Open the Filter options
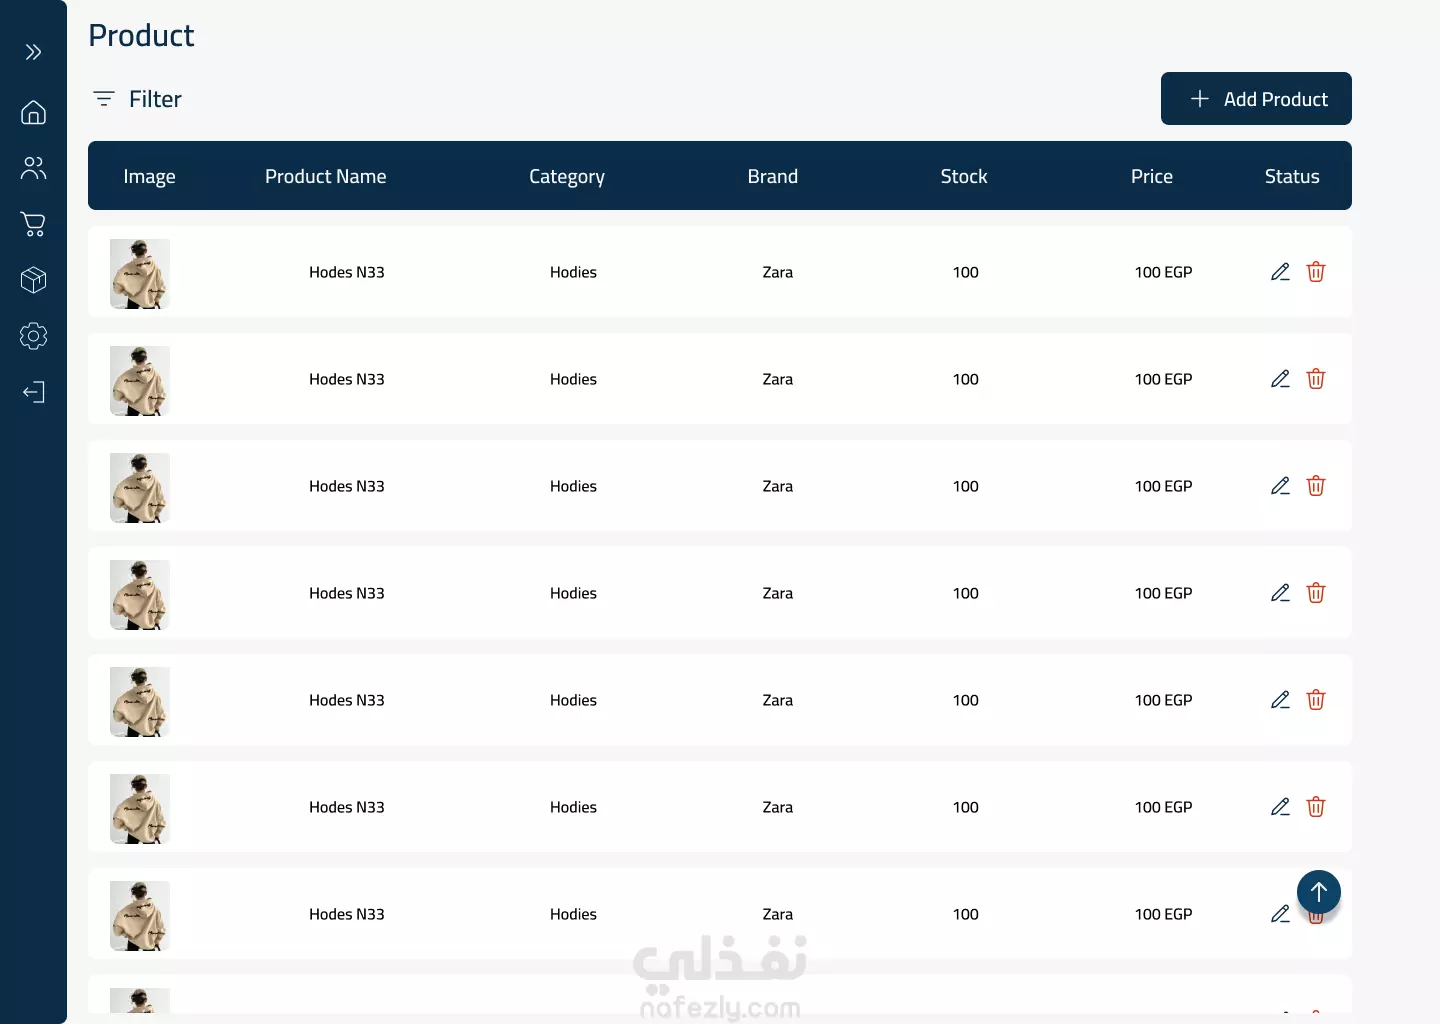Image resolution: width=1440 pixels, height=1024 pixels. [137, 99]
